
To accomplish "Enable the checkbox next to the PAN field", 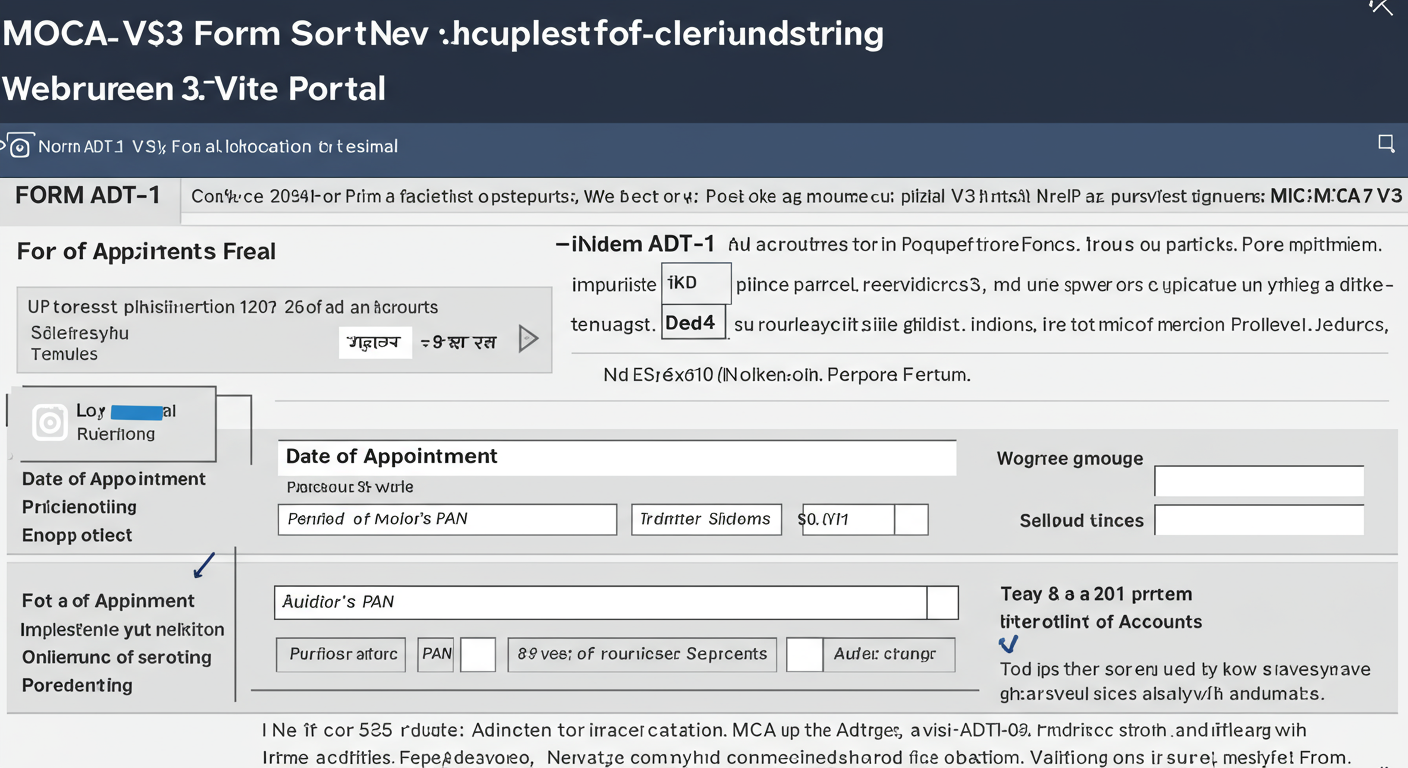I will point(478,655).
